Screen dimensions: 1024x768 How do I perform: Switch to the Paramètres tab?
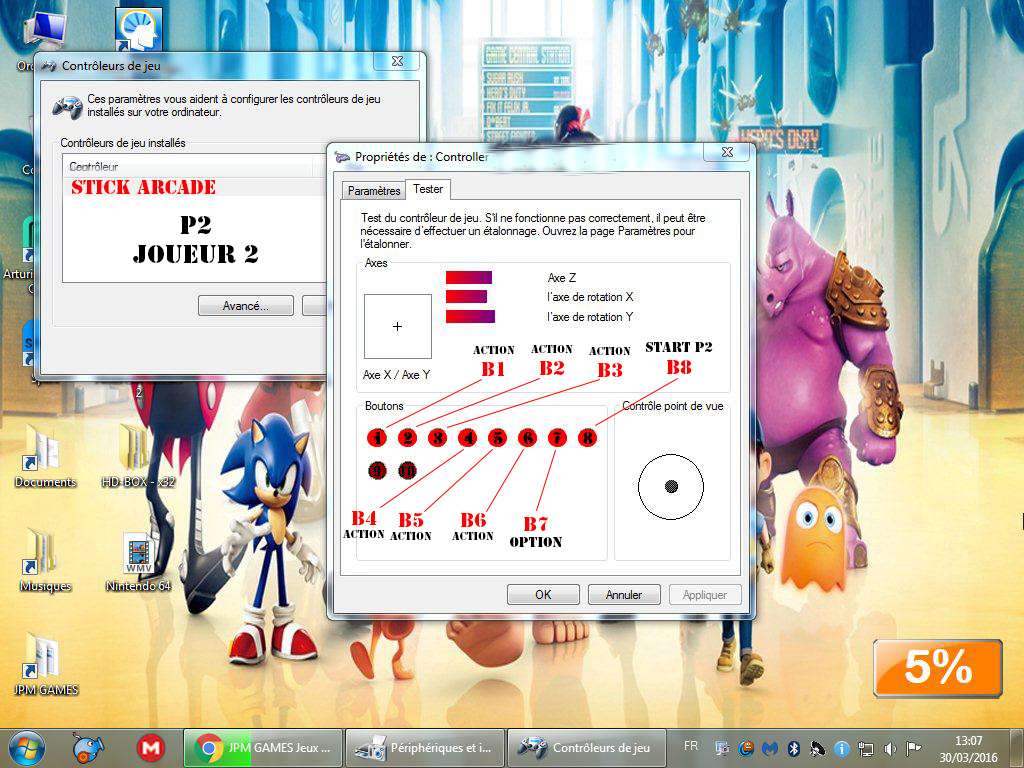tap(374, 191)
